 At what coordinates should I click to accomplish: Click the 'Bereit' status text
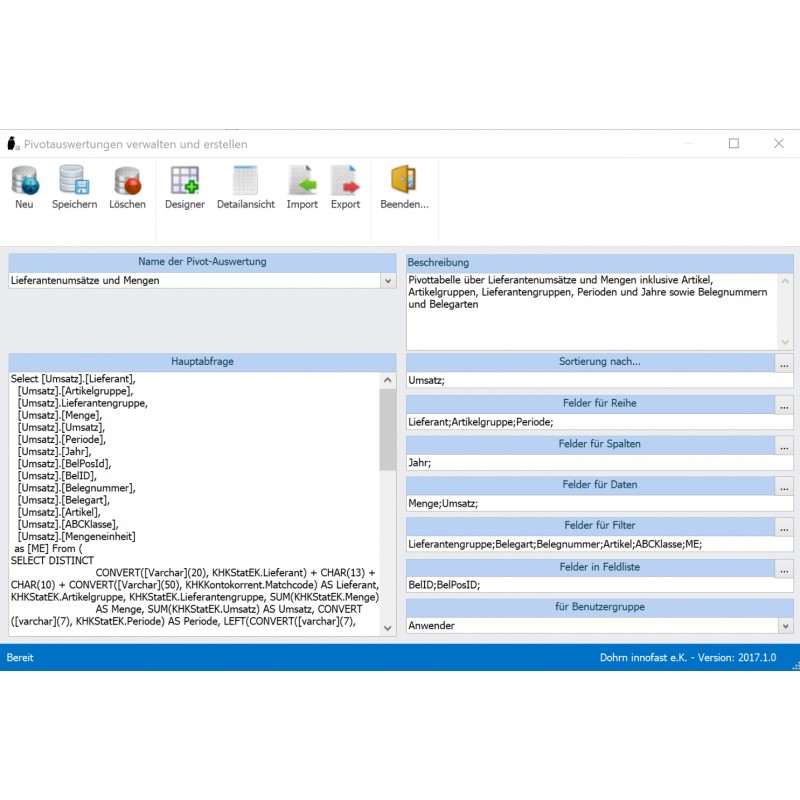(20, 658)
